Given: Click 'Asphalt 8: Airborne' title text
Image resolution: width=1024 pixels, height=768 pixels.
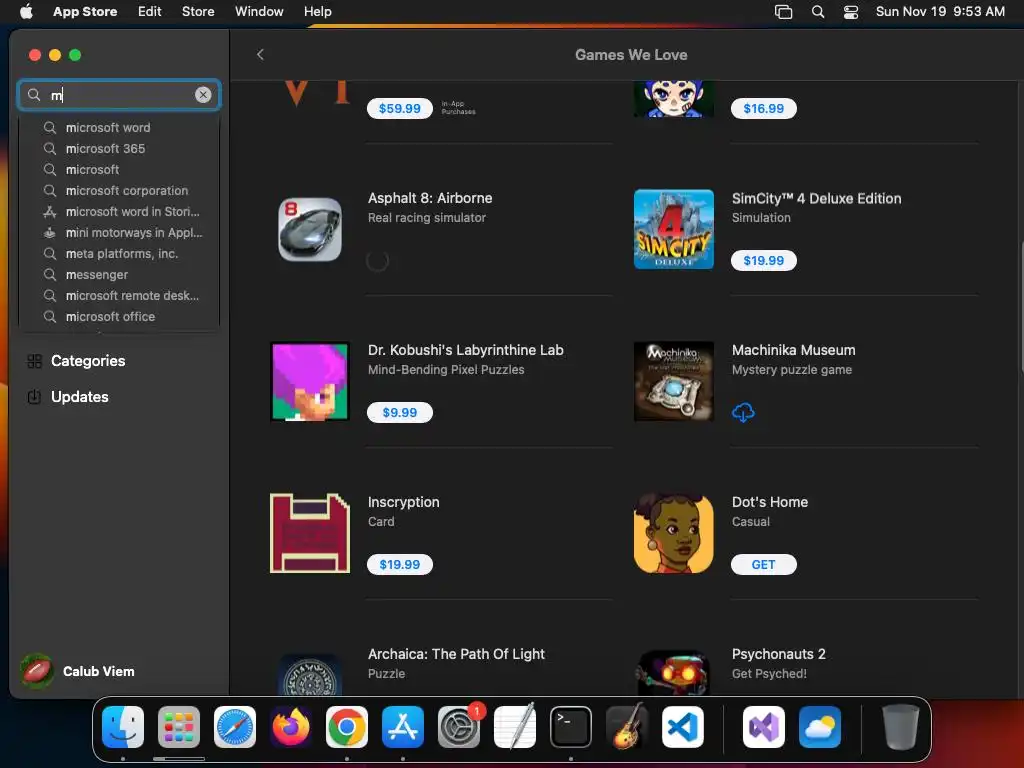Looking at the screenshot, I should (x=430, y=198).
